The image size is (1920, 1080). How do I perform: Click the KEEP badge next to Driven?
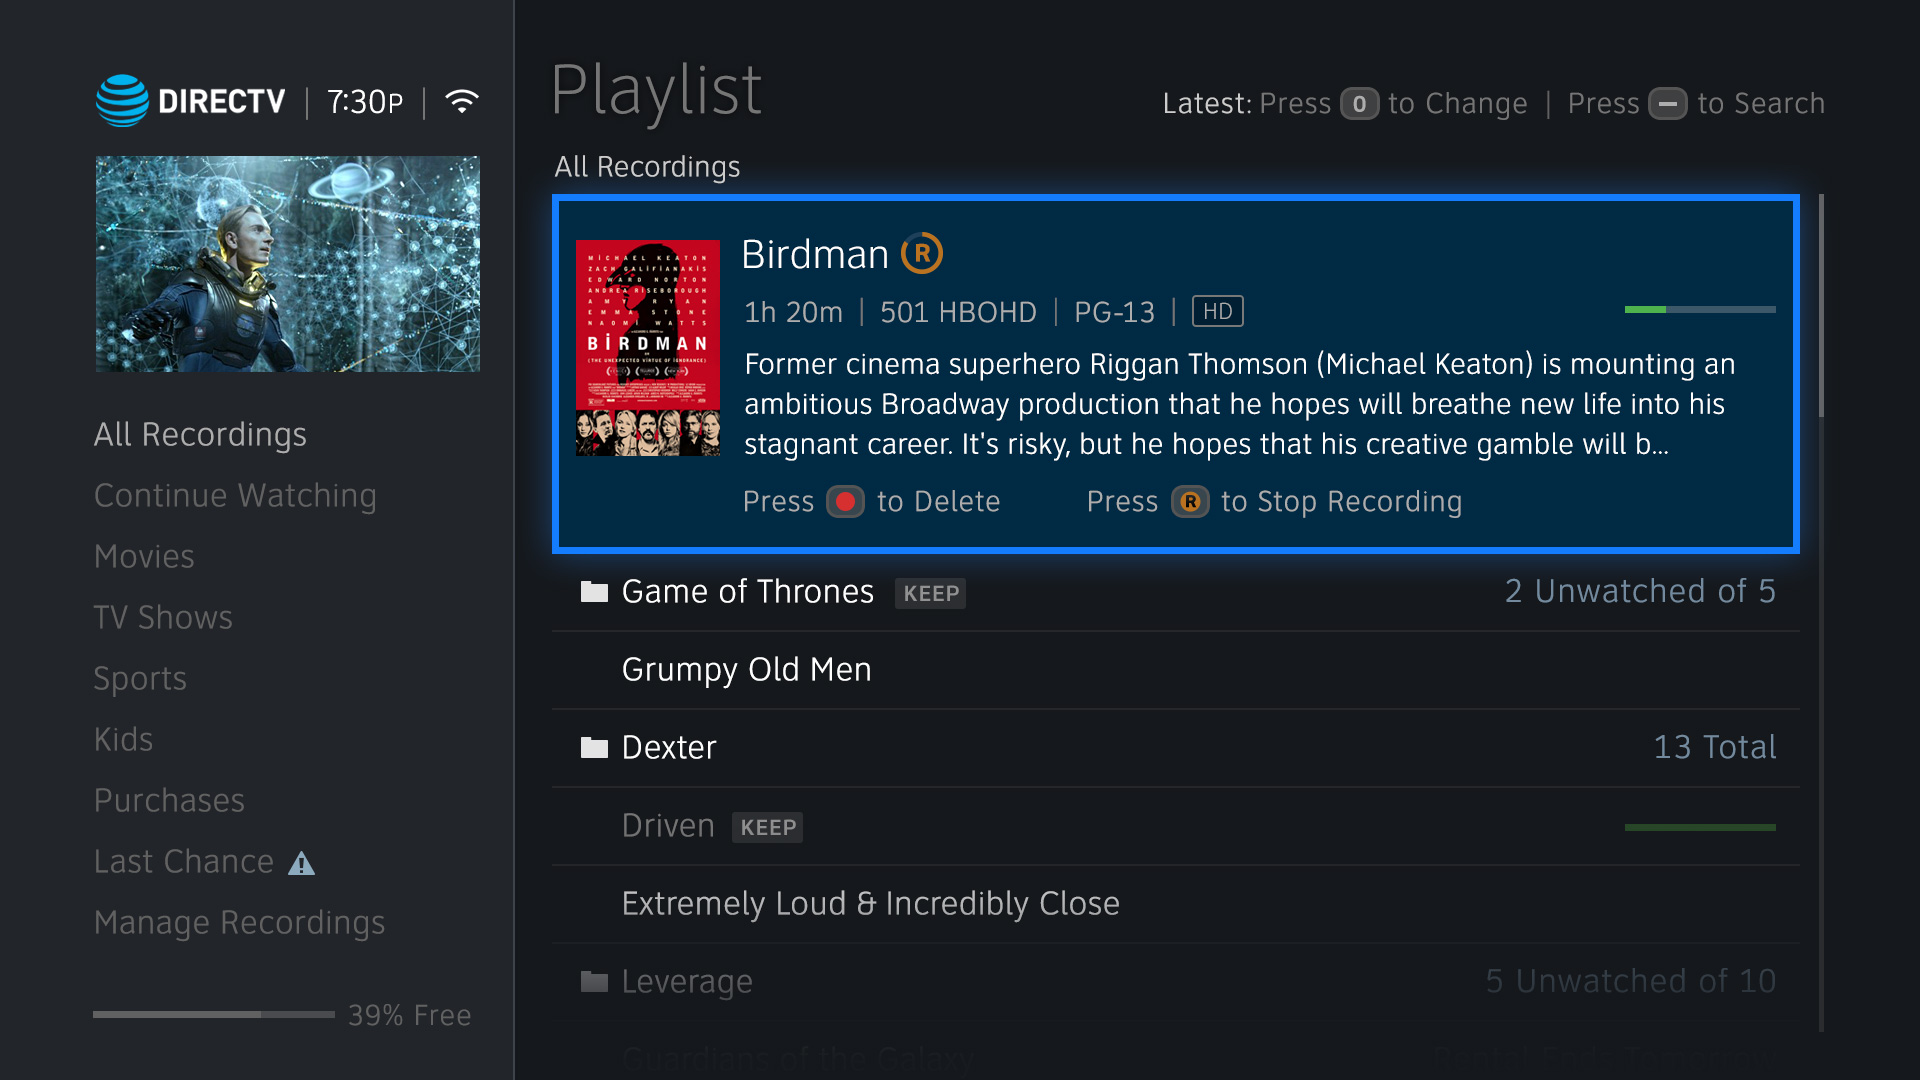[767, 827]
